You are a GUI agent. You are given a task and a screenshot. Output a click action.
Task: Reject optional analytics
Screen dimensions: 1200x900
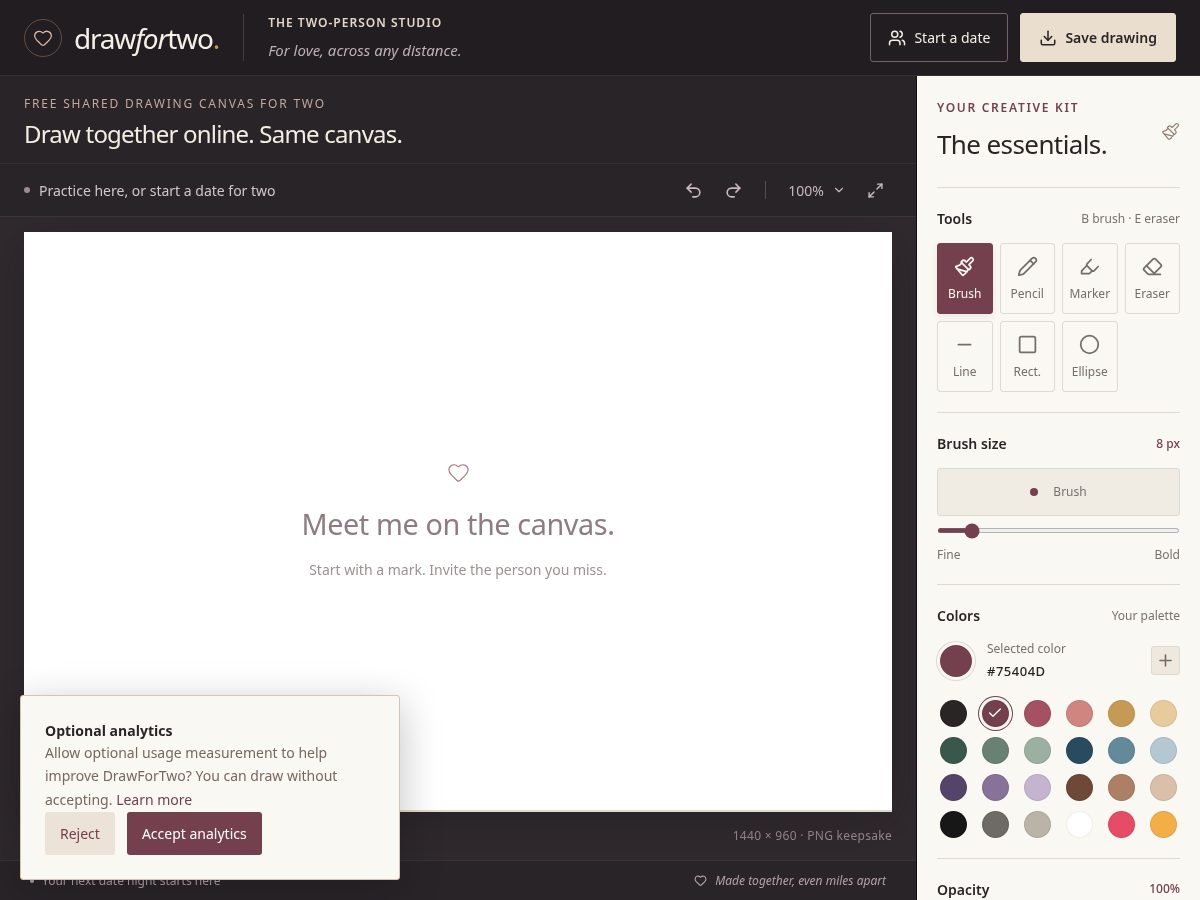tap(80, 833)
